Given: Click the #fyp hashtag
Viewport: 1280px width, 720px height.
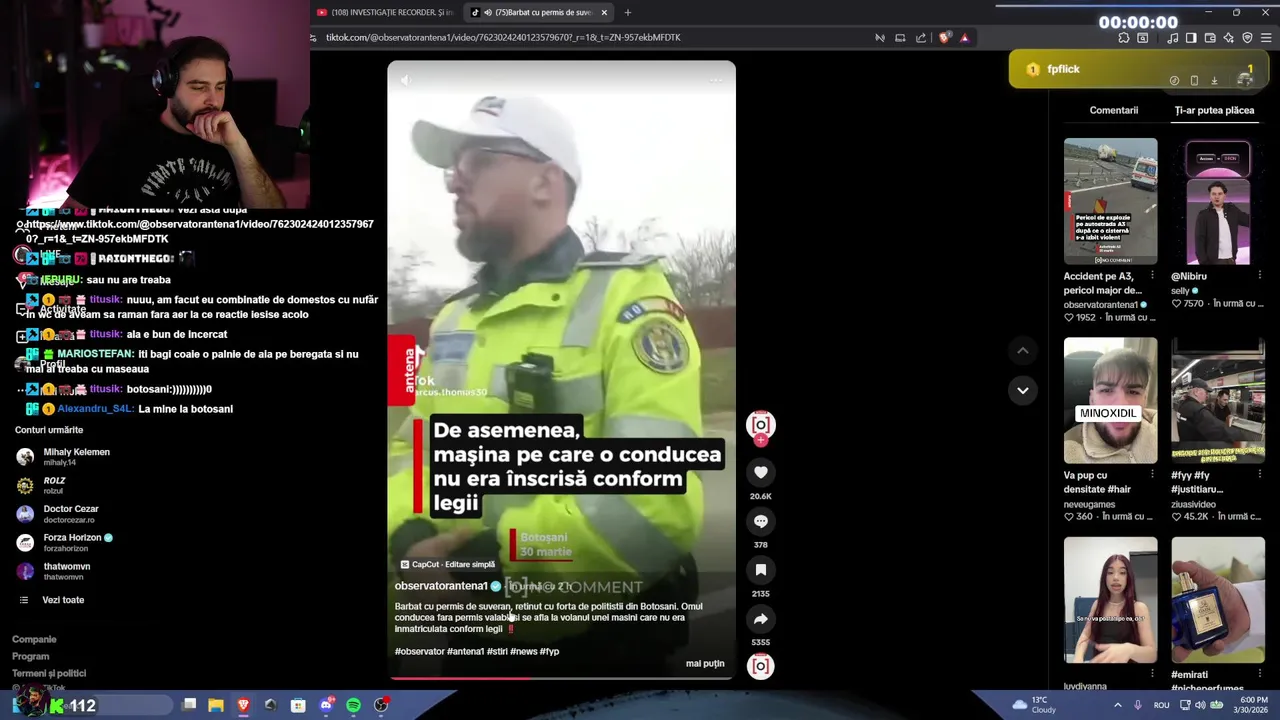Looking at the screenshot, I should 549,652.
